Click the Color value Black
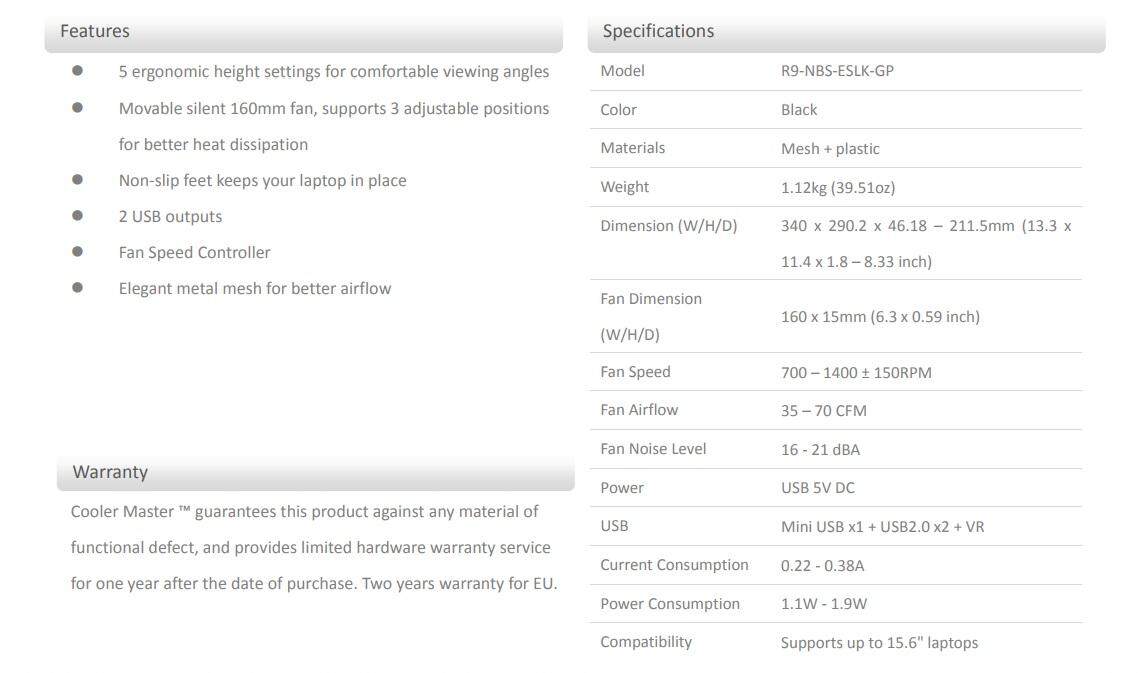The height and width of the screenshot is (673, 1143). (x=799, y=110)
